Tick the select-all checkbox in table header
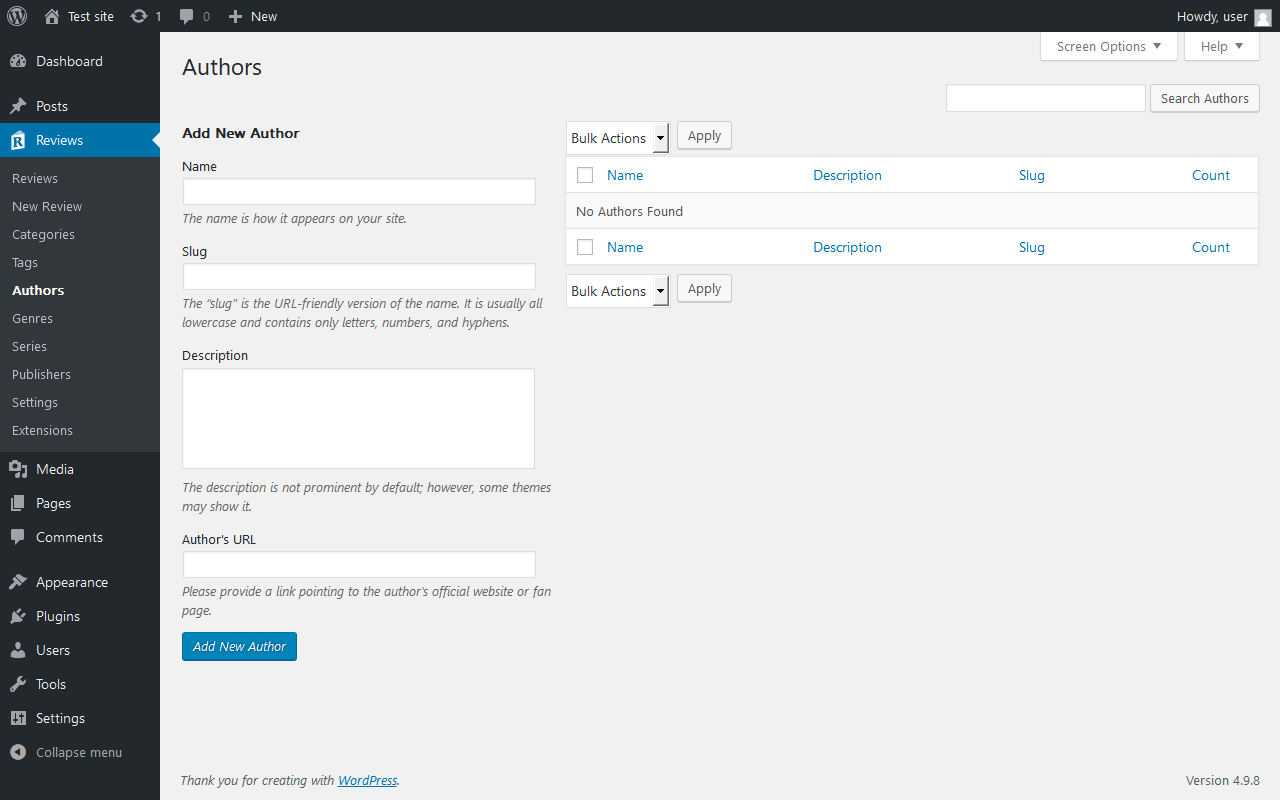1280x800 pixels. [x=585, y=175]
